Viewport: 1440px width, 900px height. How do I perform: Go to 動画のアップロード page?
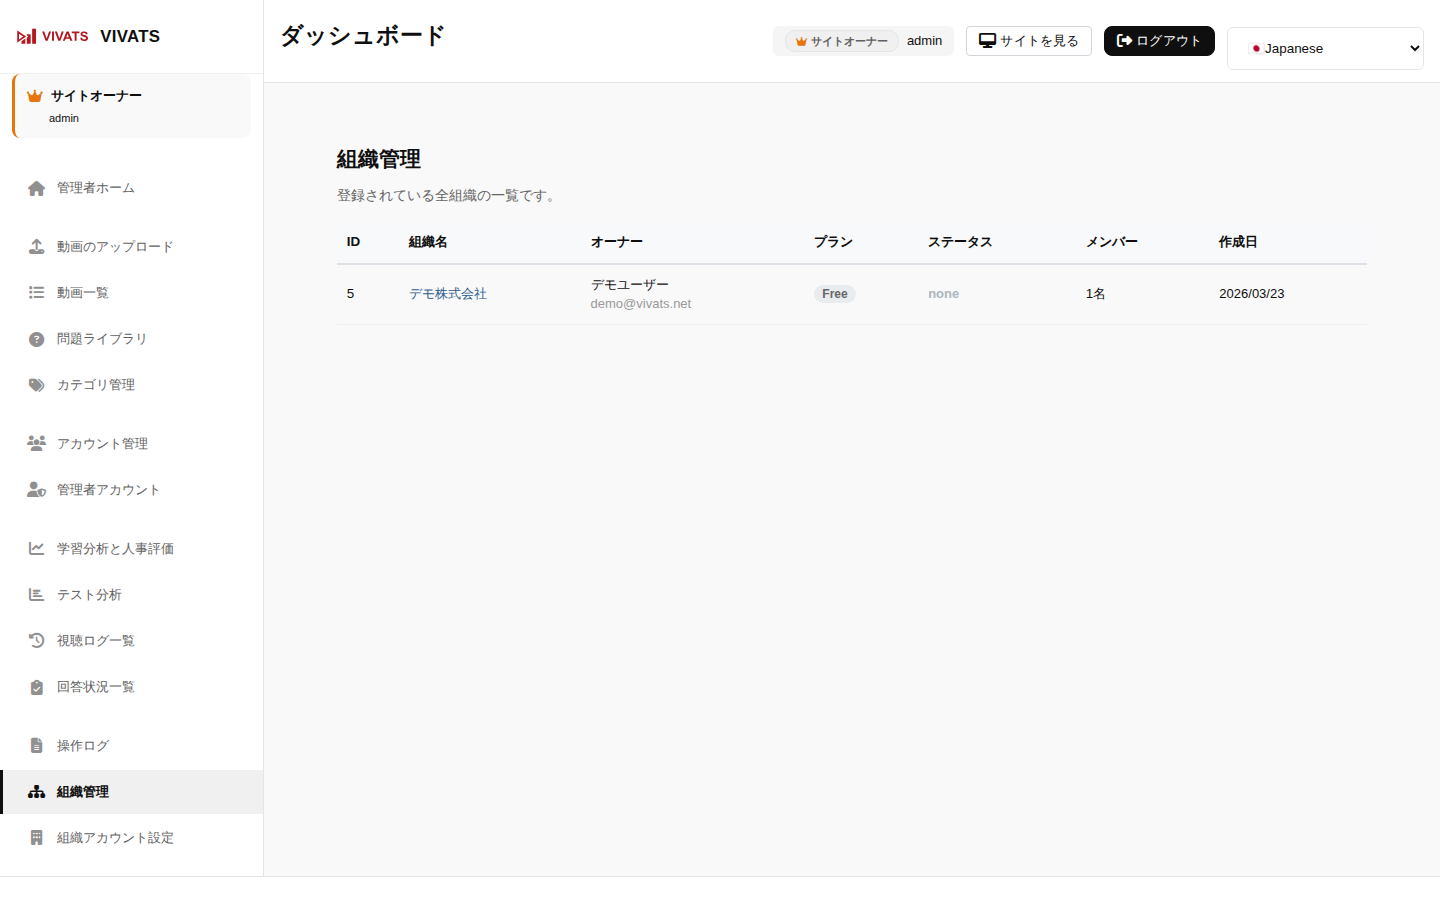(x=132, y=247)
